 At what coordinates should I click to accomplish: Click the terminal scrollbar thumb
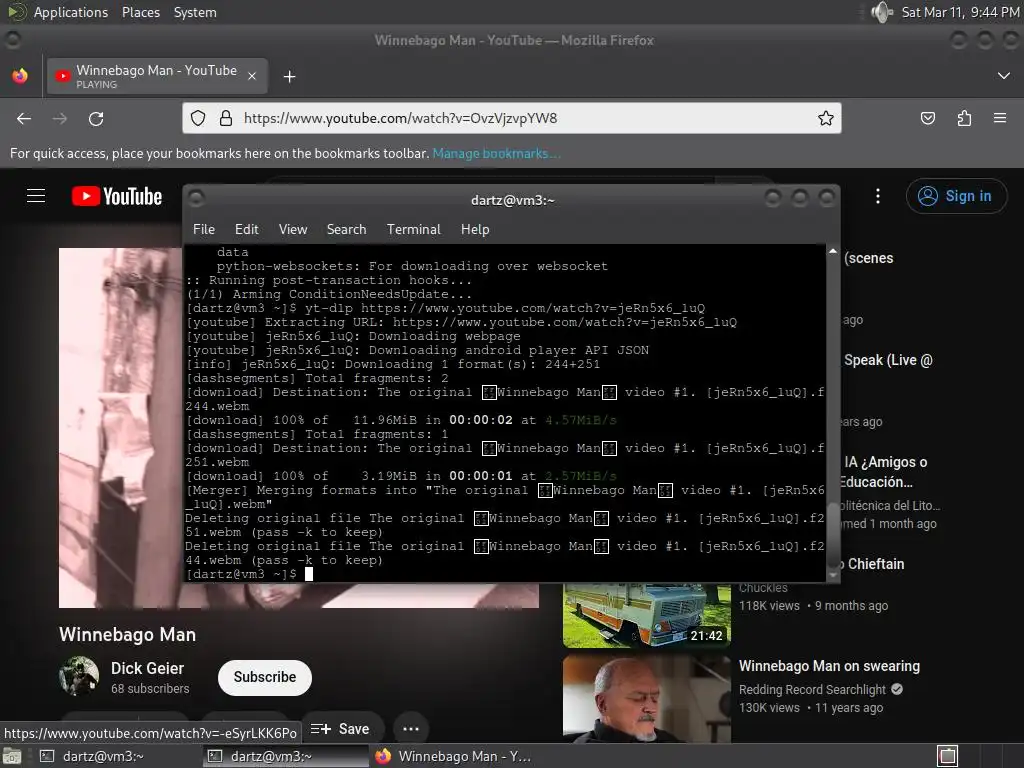[x=833, y=536]
